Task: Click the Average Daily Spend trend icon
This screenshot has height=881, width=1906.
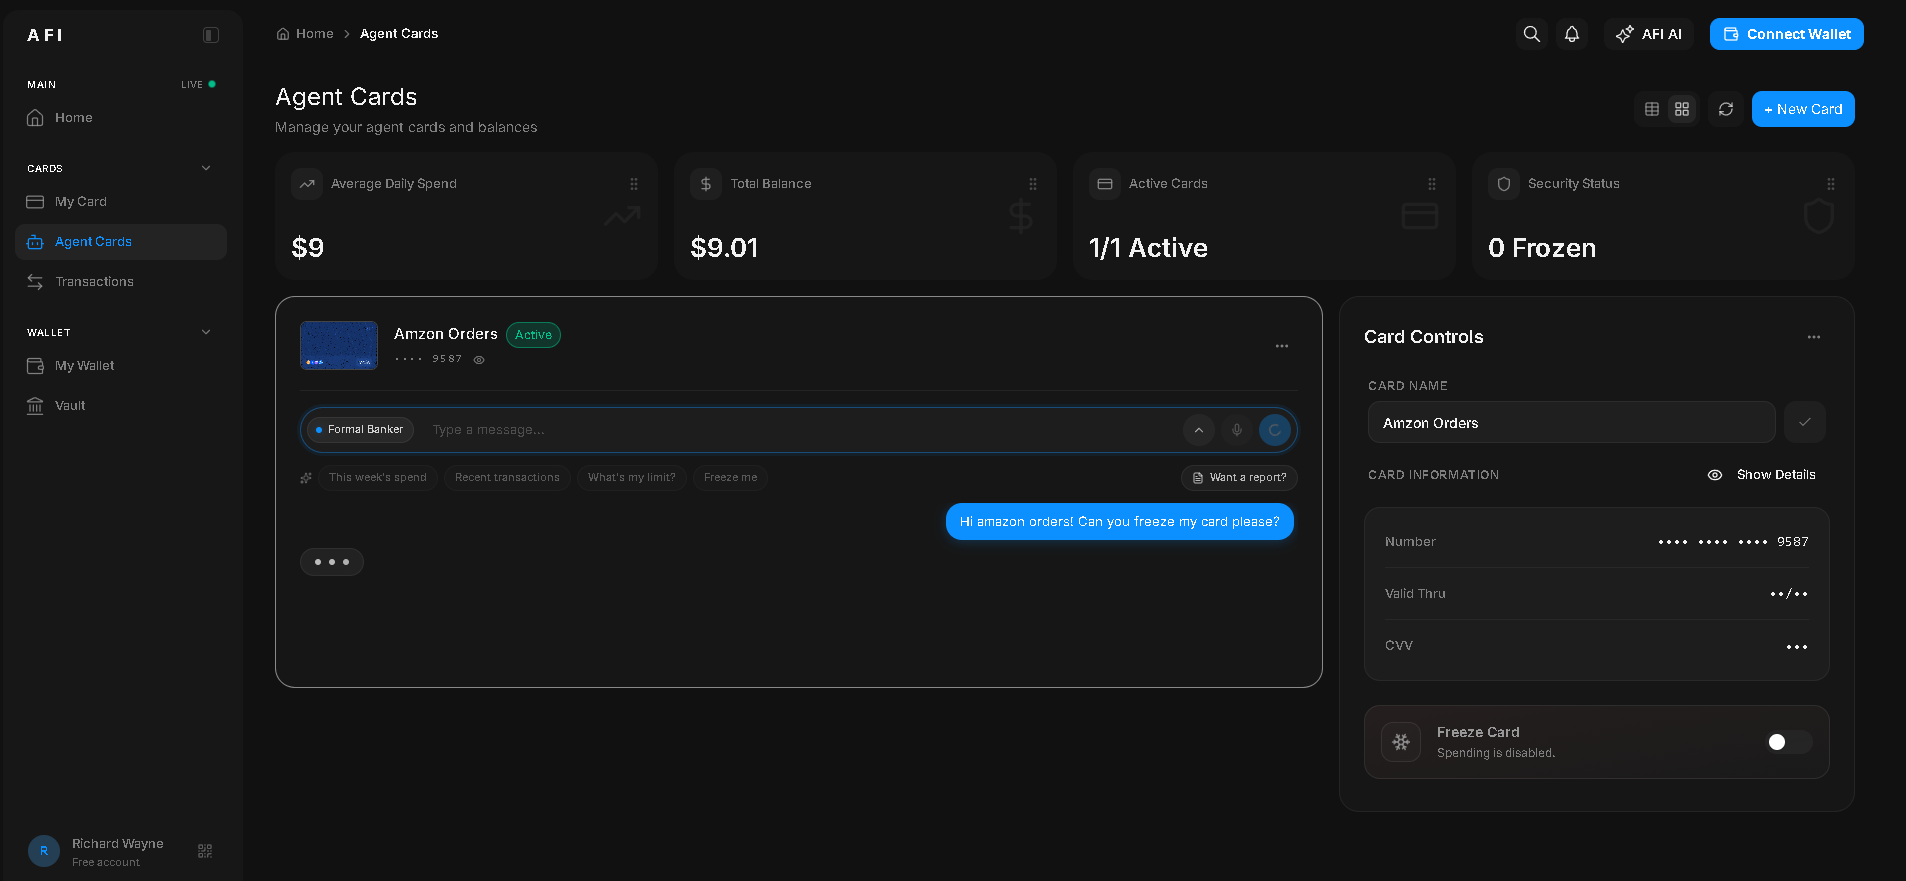Action: [307, 184]
